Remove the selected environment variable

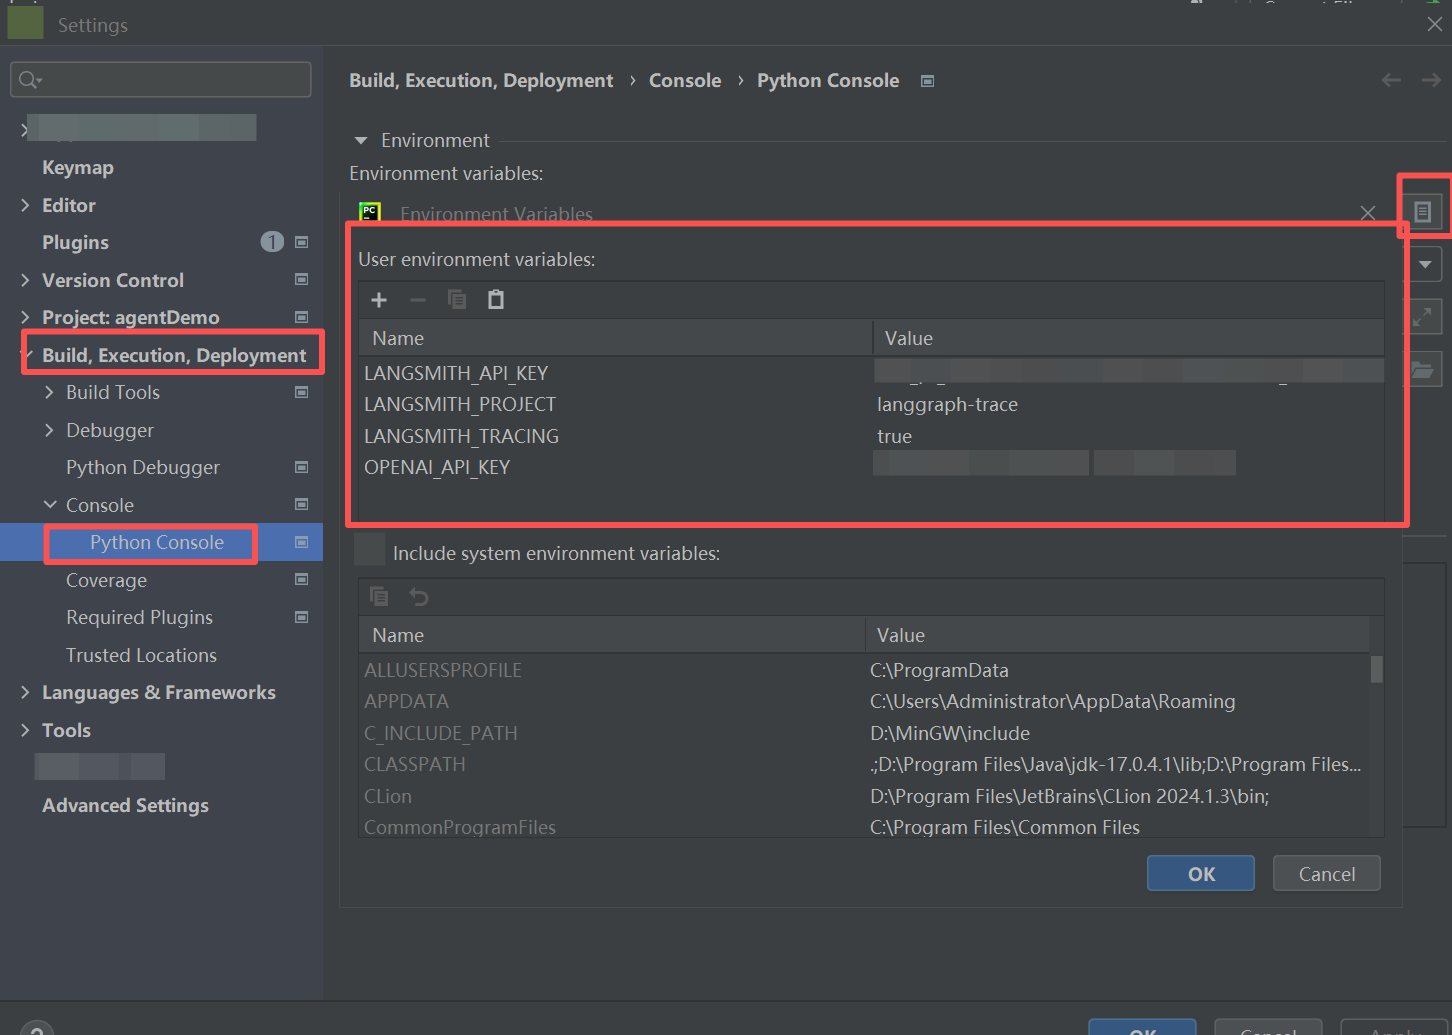click(418, 300)
